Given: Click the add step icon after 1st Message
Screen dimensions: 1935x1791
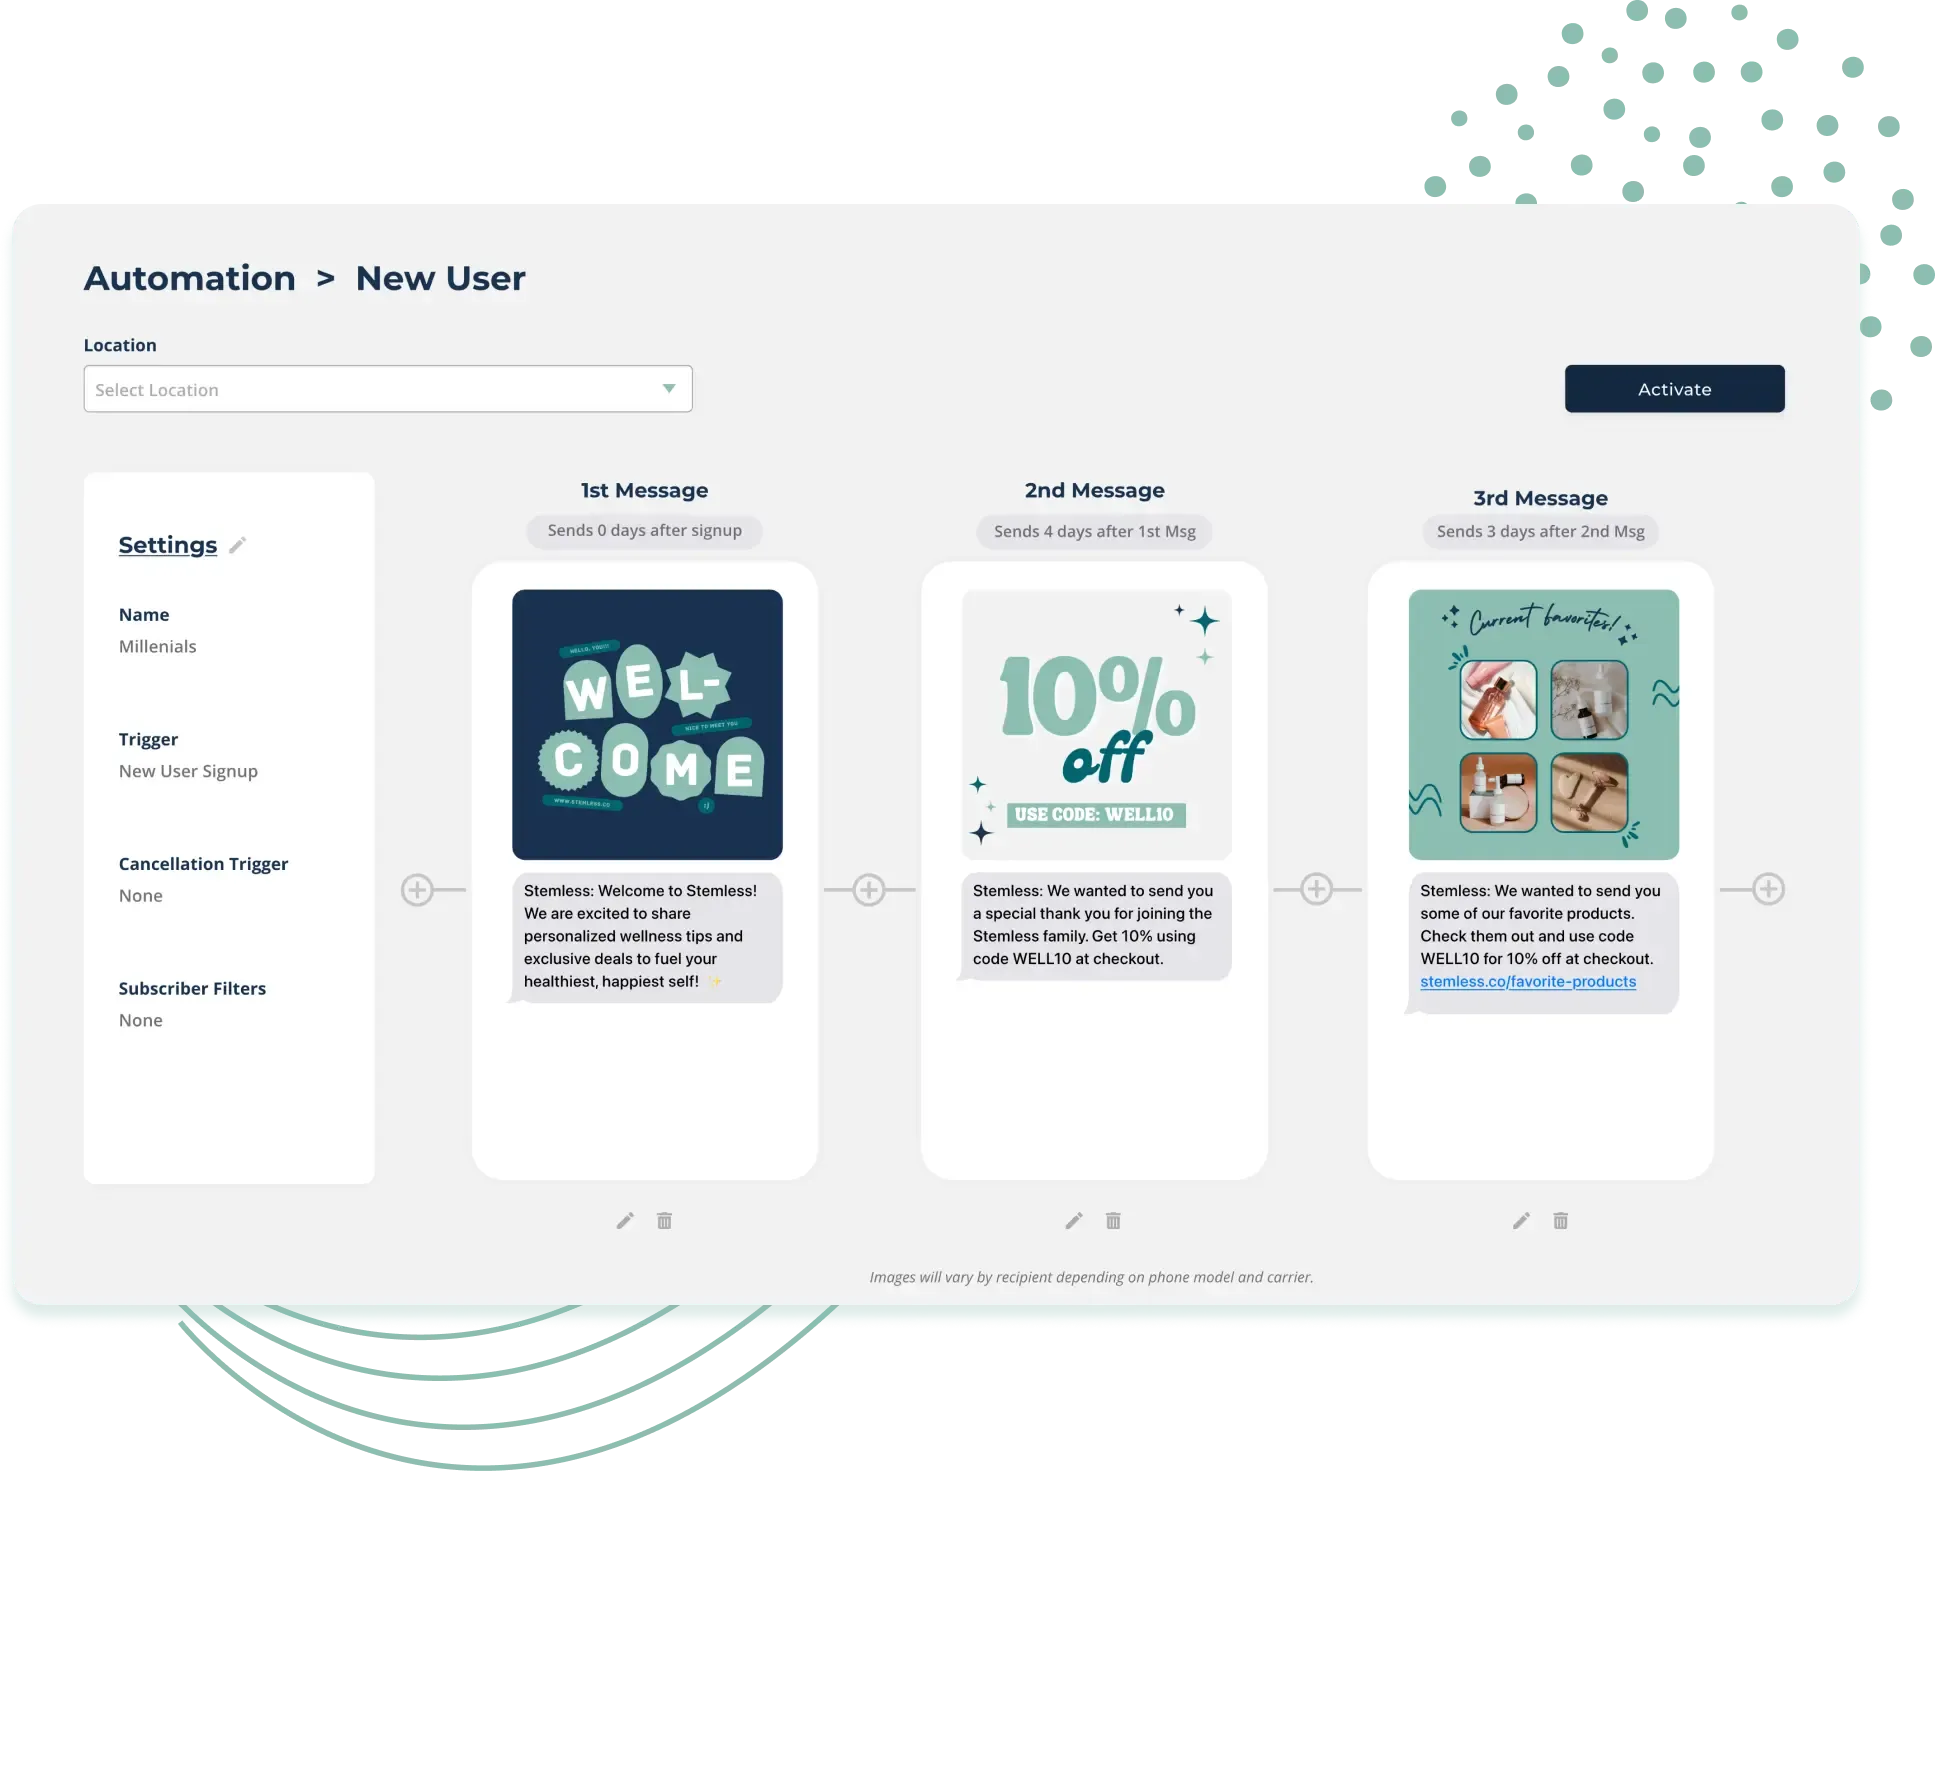Looking at the screenshot, I should pyautogui.click(x=870, y=888).
